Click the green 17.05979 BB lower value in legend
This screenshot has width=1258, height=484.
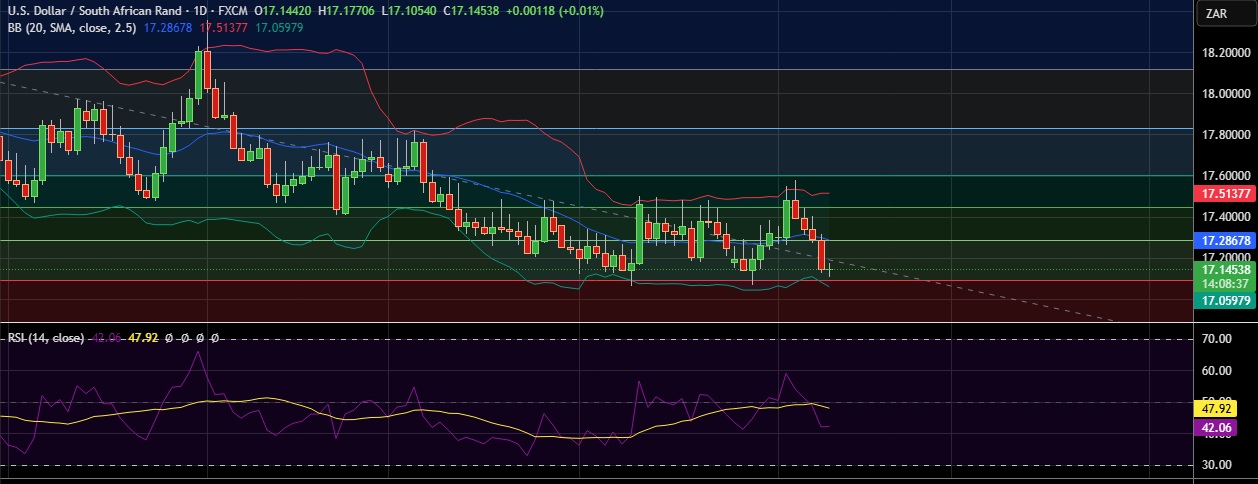coord(279,27)
